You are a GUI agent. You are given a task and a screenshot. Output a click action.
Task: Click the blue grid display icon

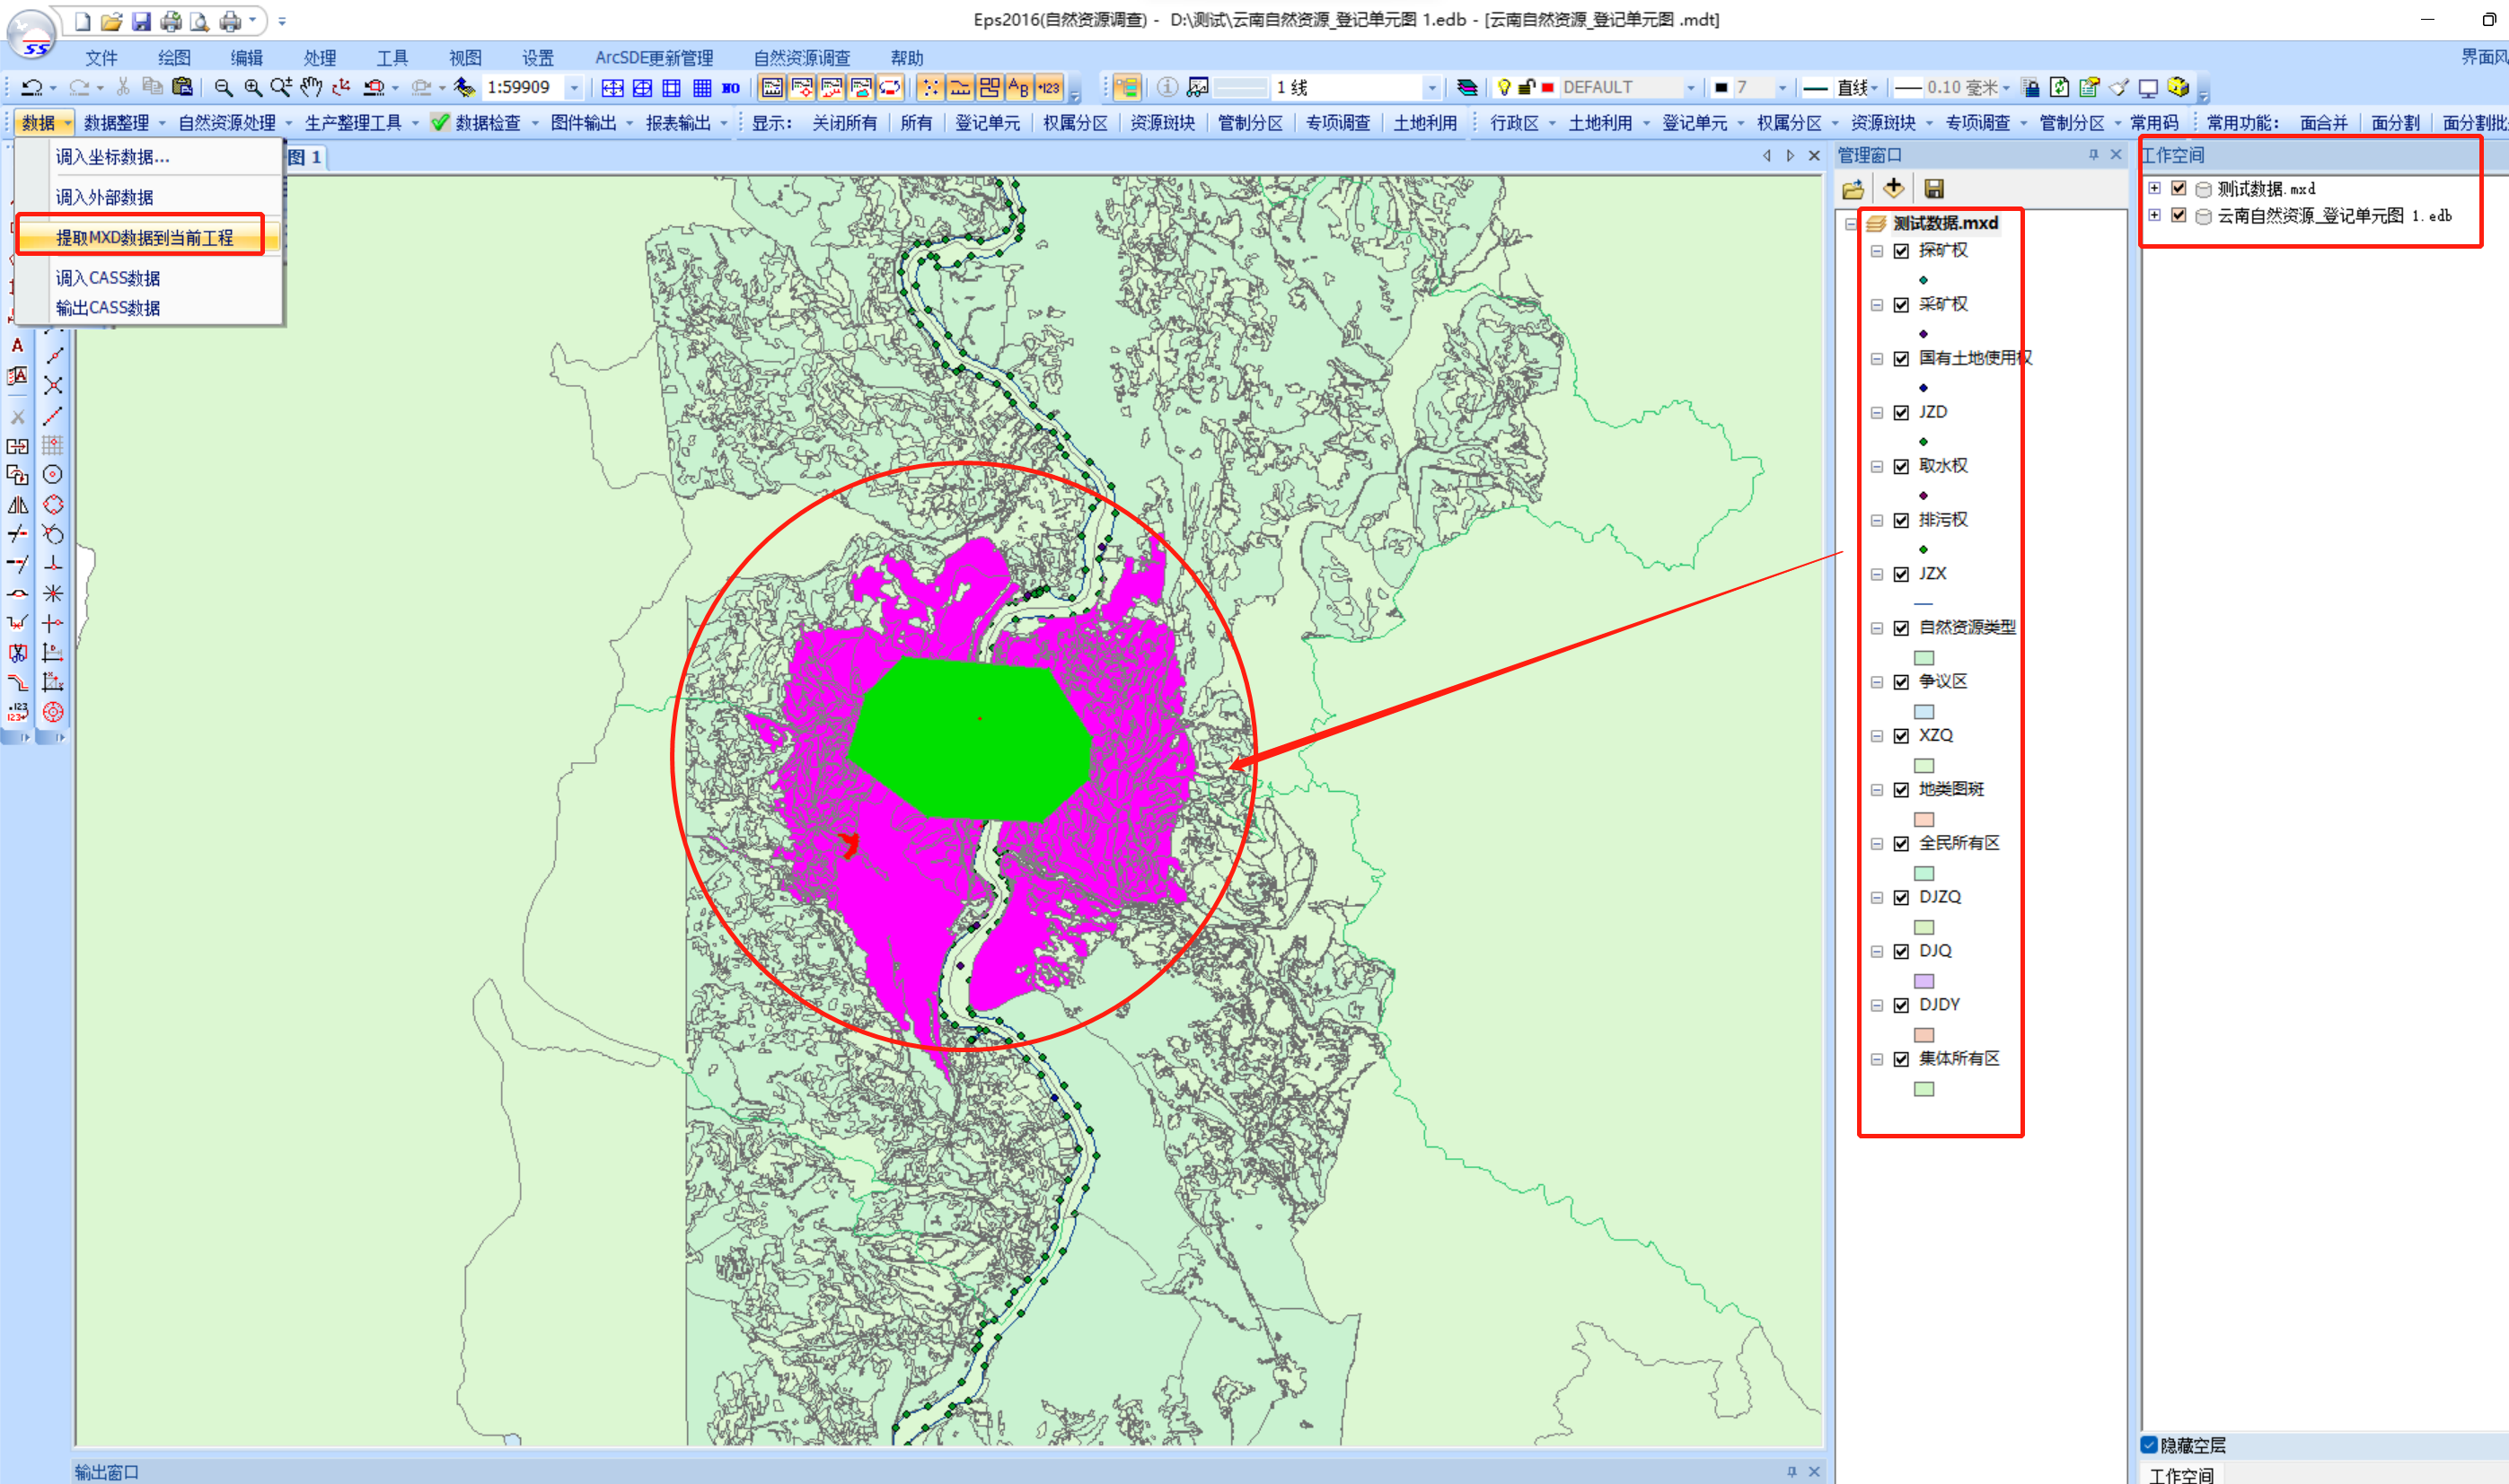click(702, 88)
